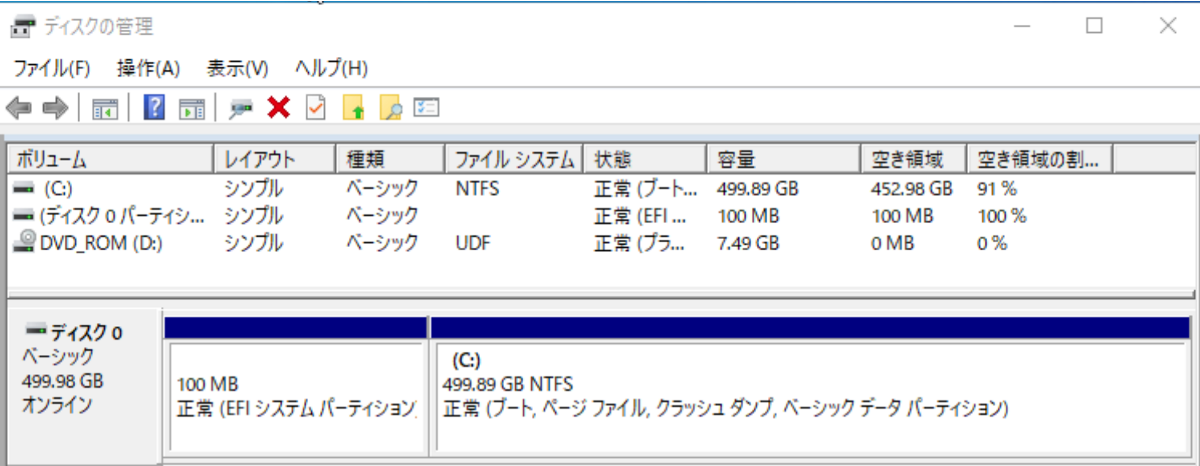Sort by the 状態 column header
This screenshot has height=466, width=1200.
pos(645,159)
